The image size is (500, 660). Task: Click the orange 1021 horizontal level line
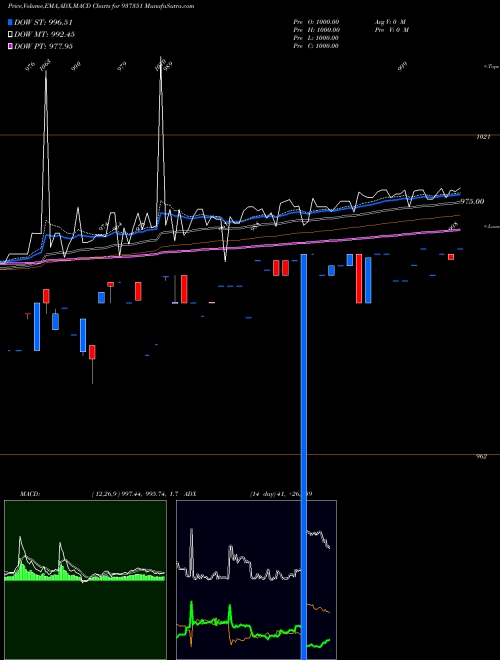[250, 135]
